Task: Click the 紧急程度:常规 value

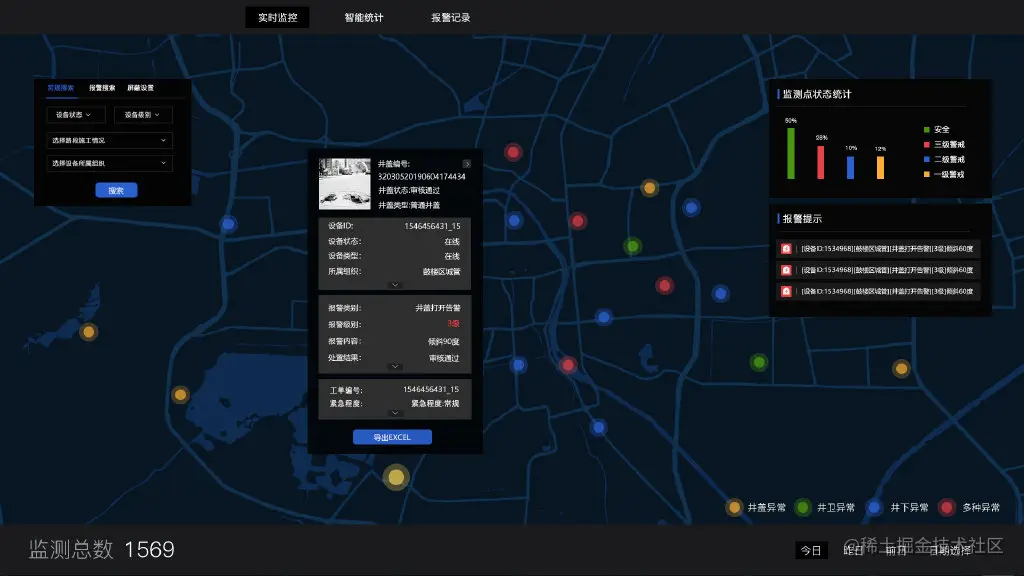Action: (435, 404)
